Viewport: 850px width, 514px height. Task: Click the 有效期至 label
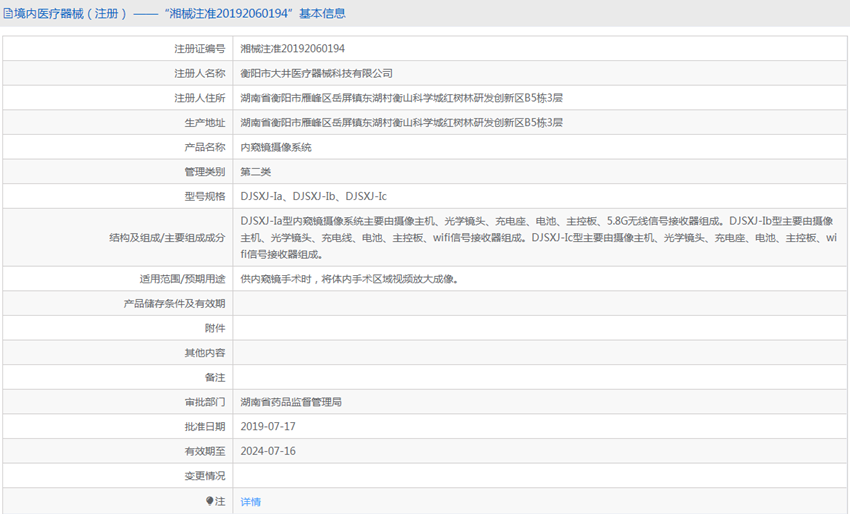click(205, 451)
